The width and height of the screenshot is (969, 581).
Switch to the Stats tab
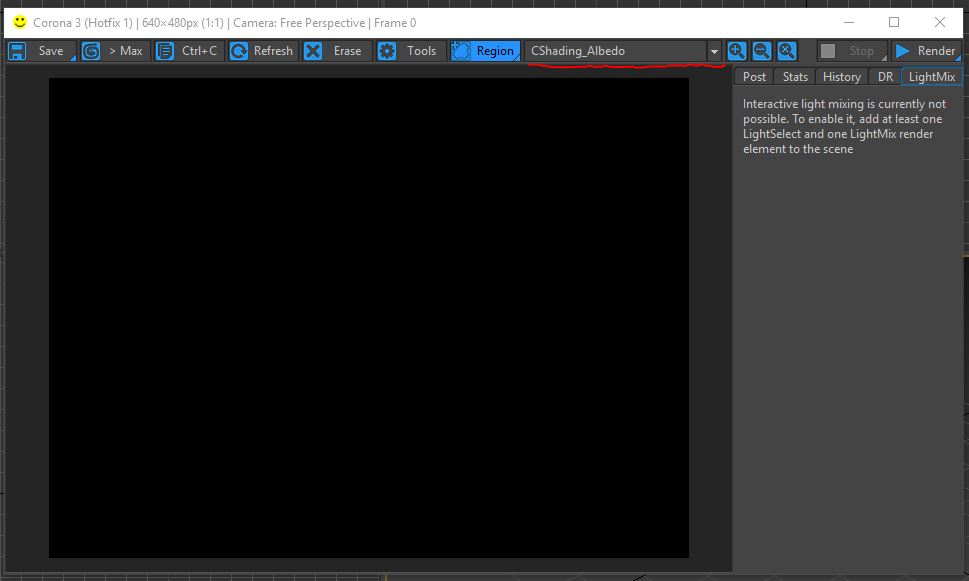(x=795, y=77)
